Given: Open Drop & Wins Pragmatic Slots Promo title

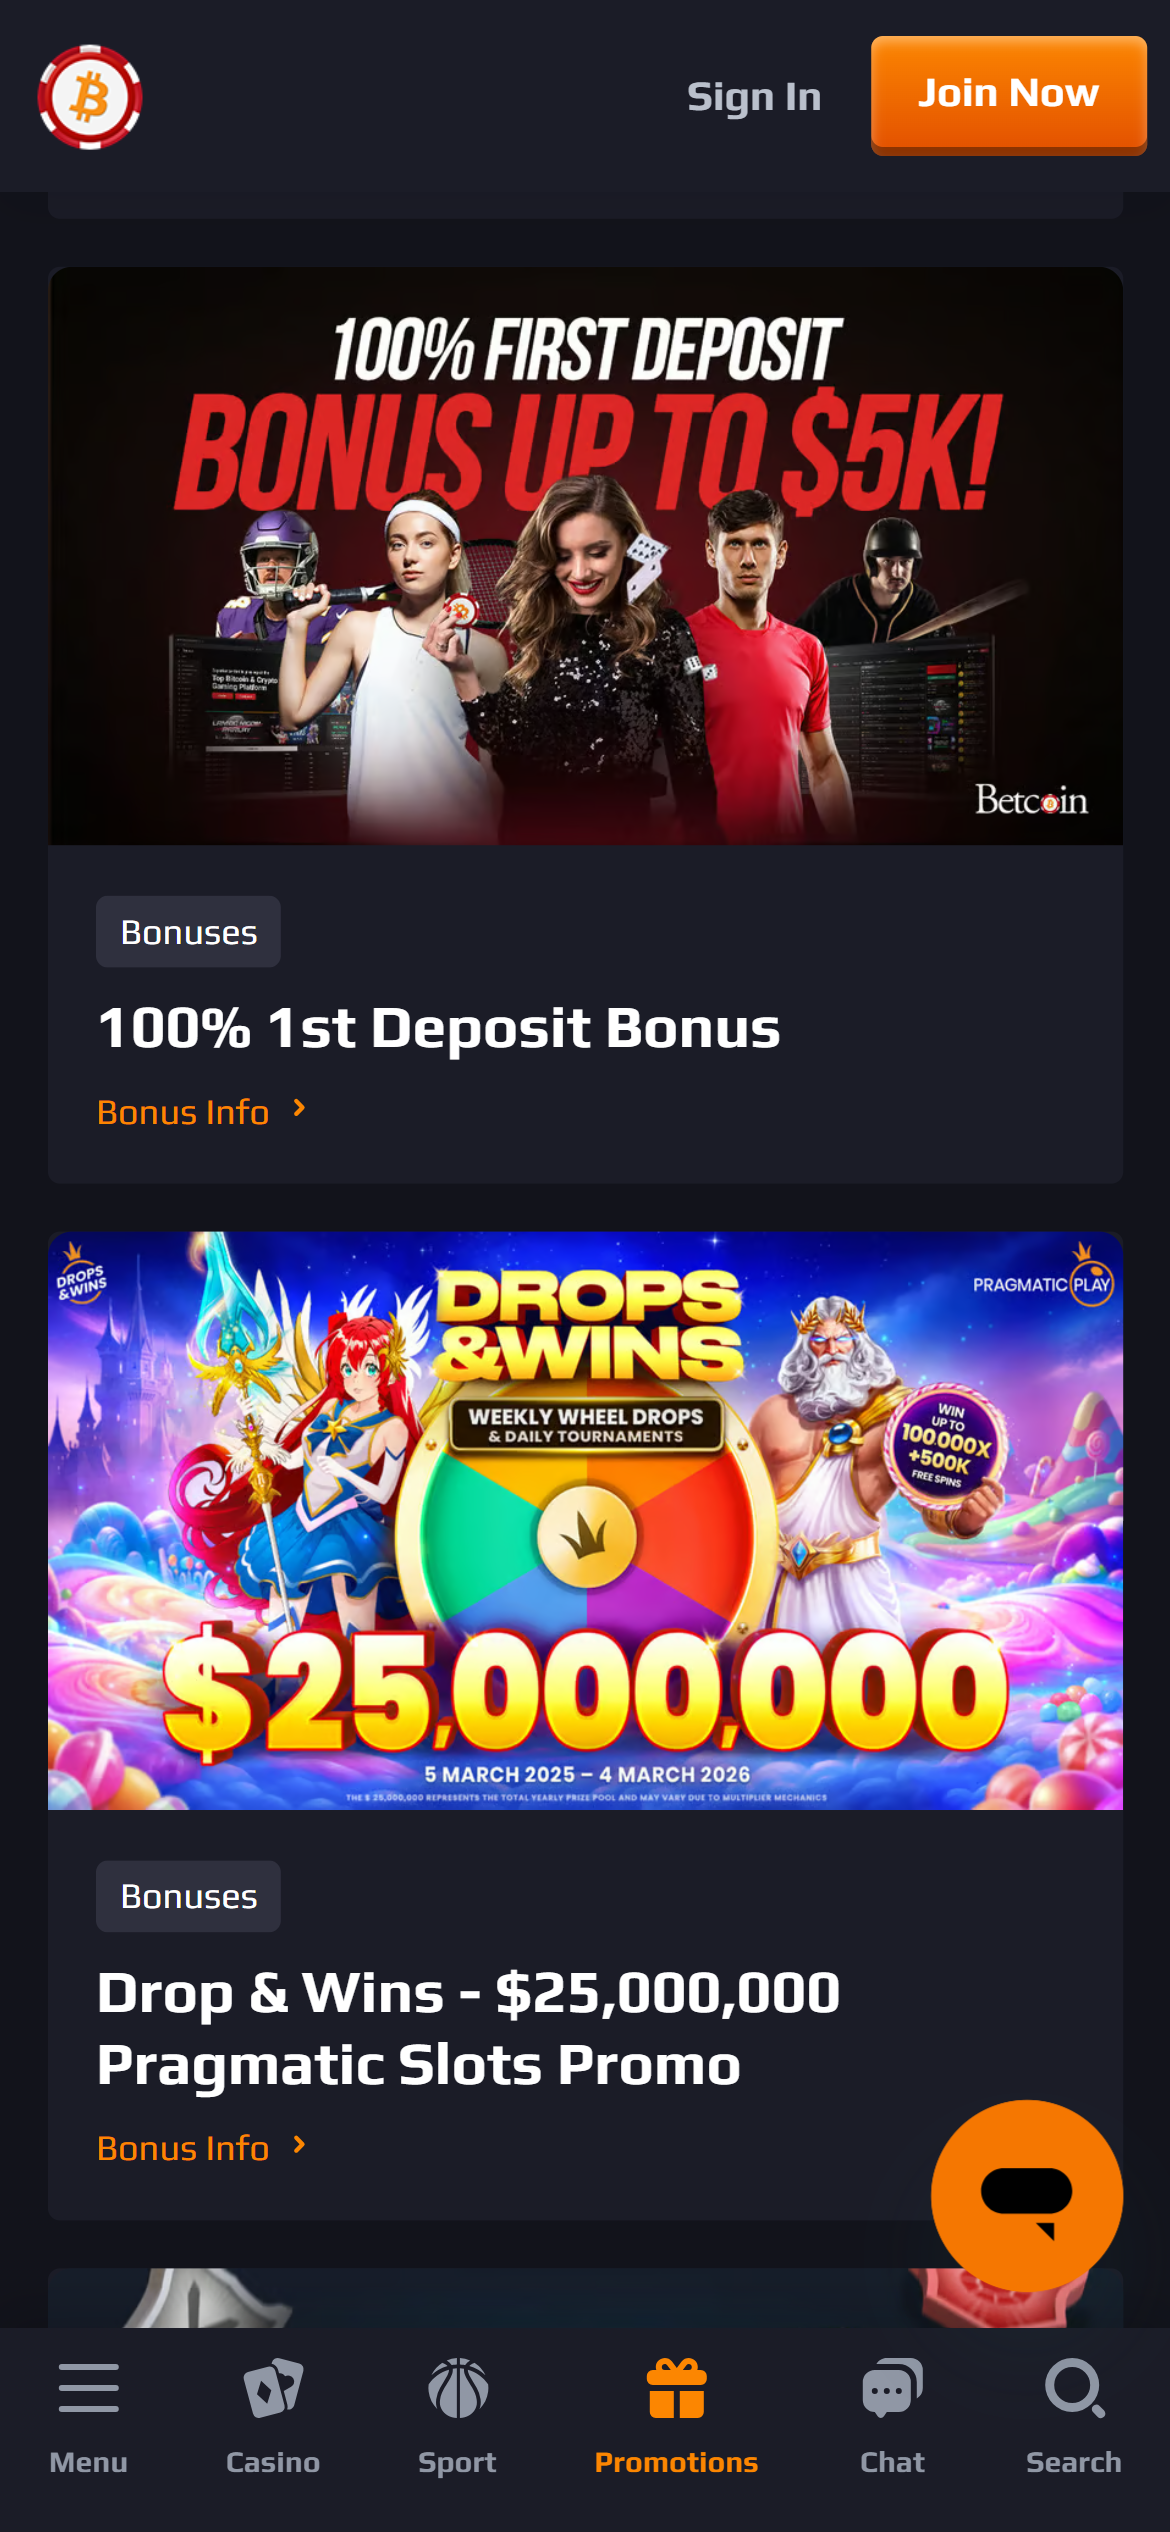Looking at the screenshot, I should [x=468, y=2028].
